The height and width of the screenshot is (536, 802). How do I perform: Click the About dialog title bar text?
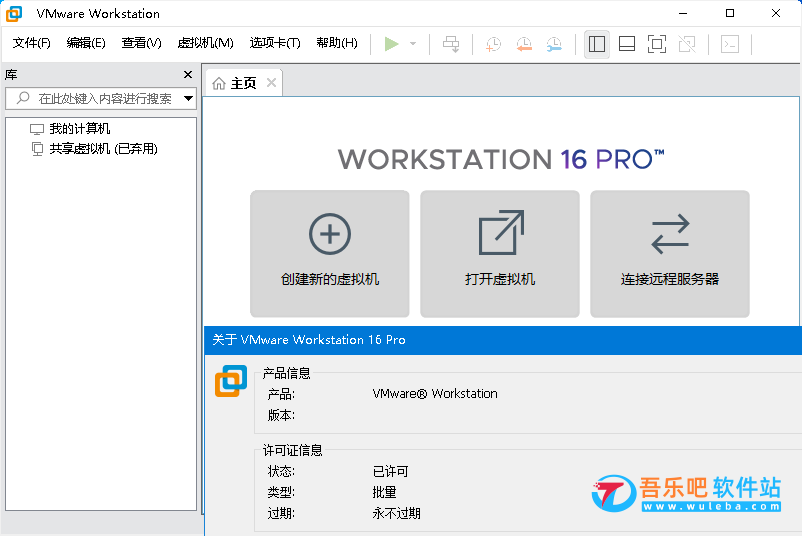(309, 340)
